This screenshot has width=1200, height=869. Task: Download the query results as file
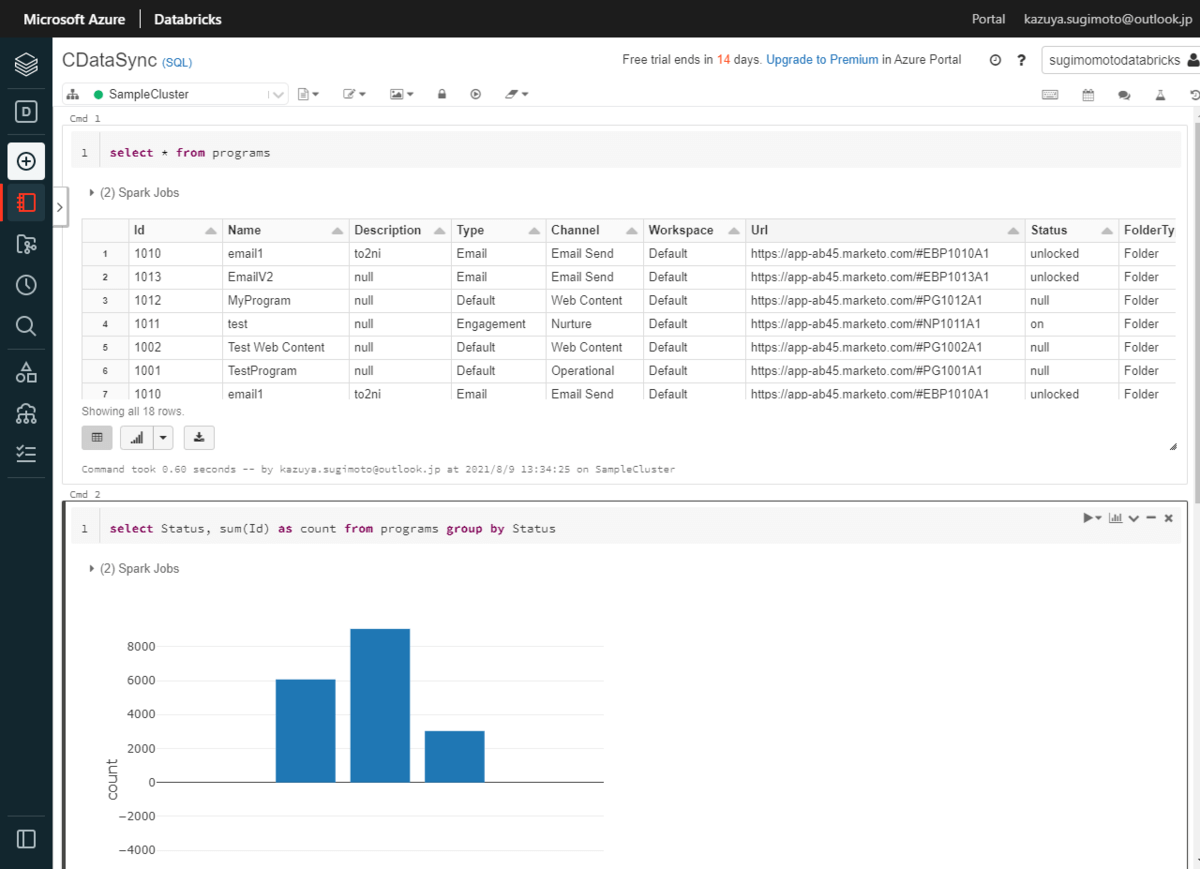point(199,437)
